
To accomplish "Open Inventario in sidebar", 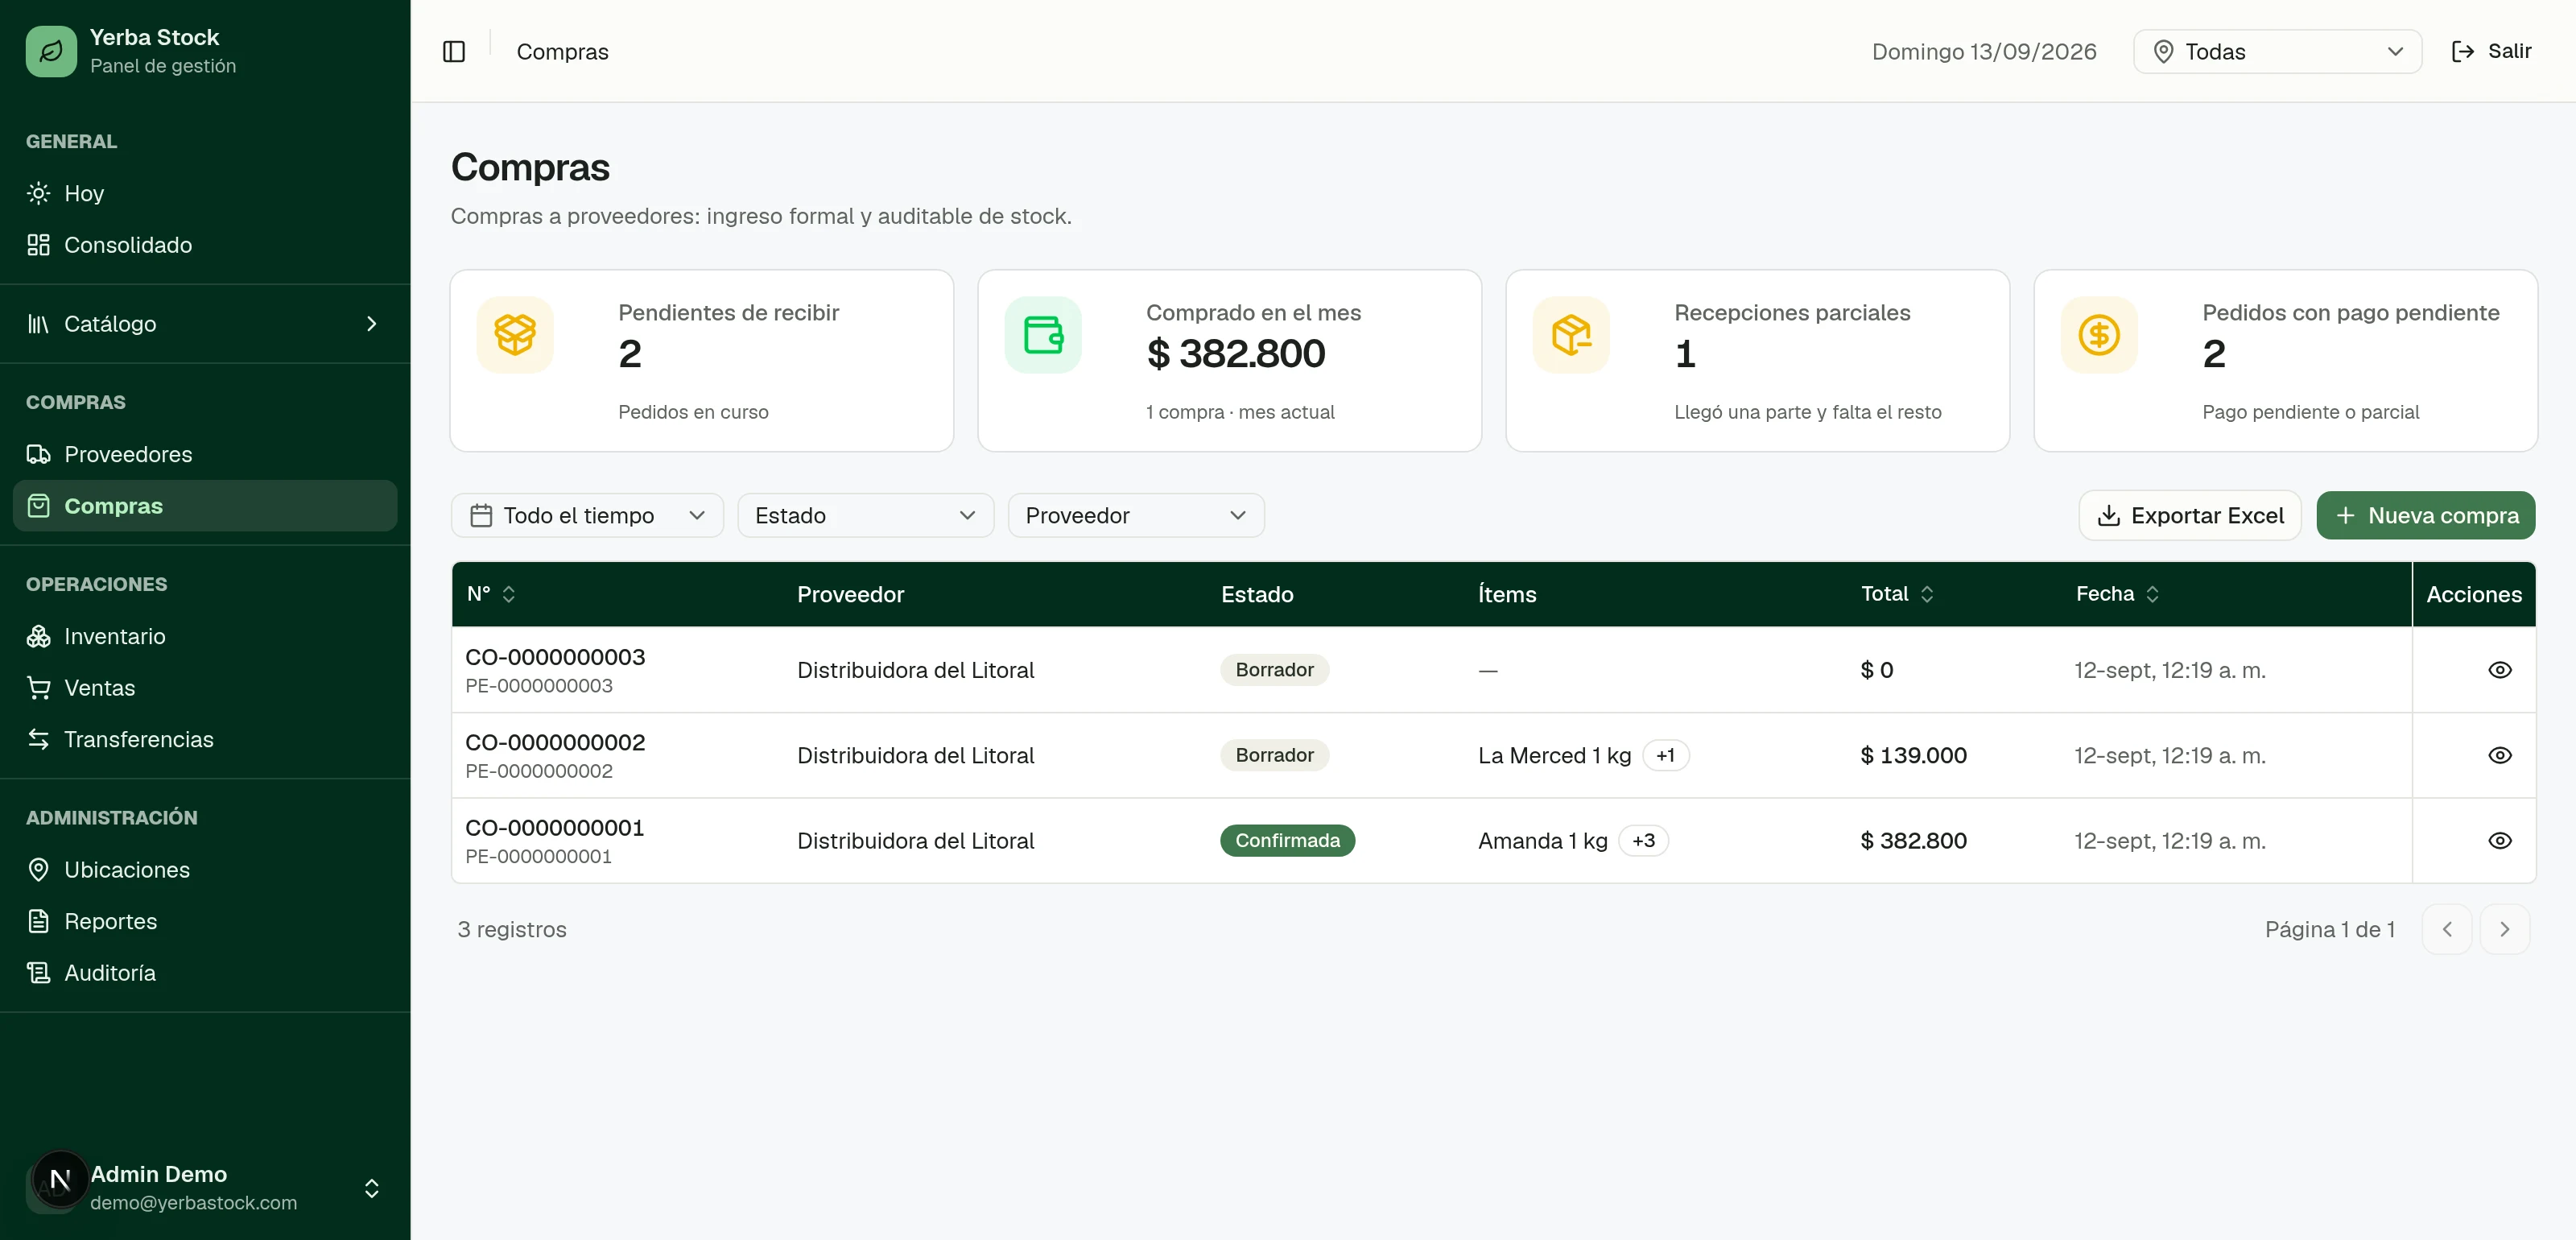I will pyautogui.click(x=204, y=636).
